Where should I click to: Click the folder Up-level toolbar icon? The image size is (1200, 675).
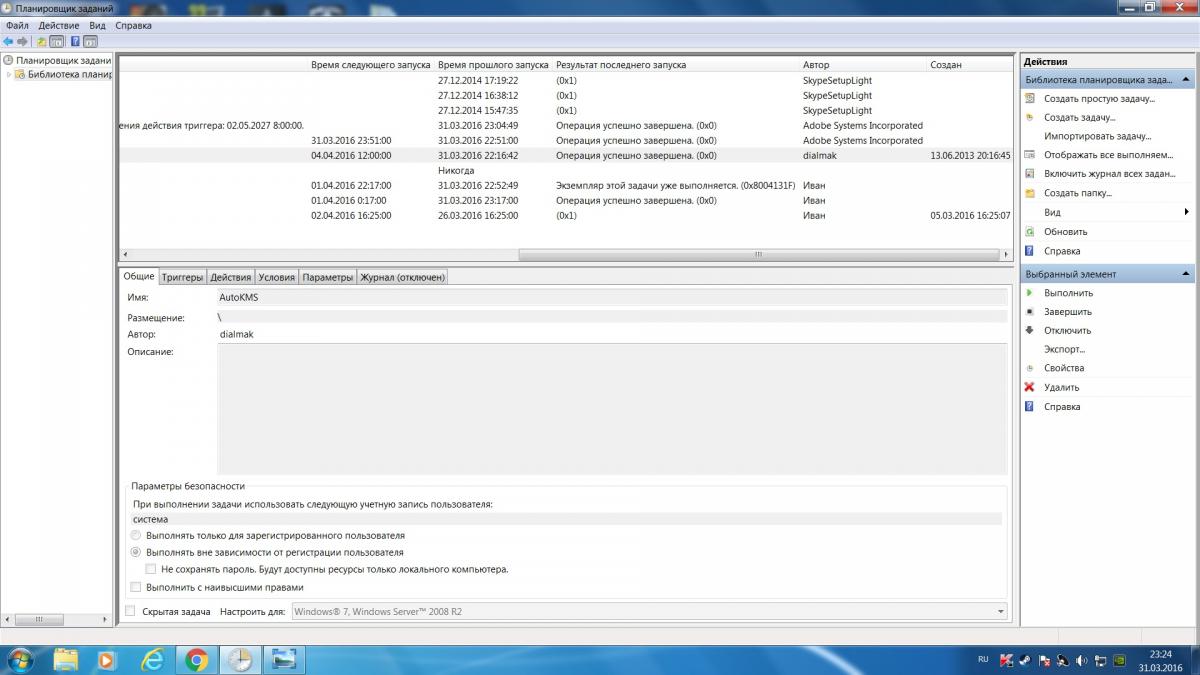41,42
